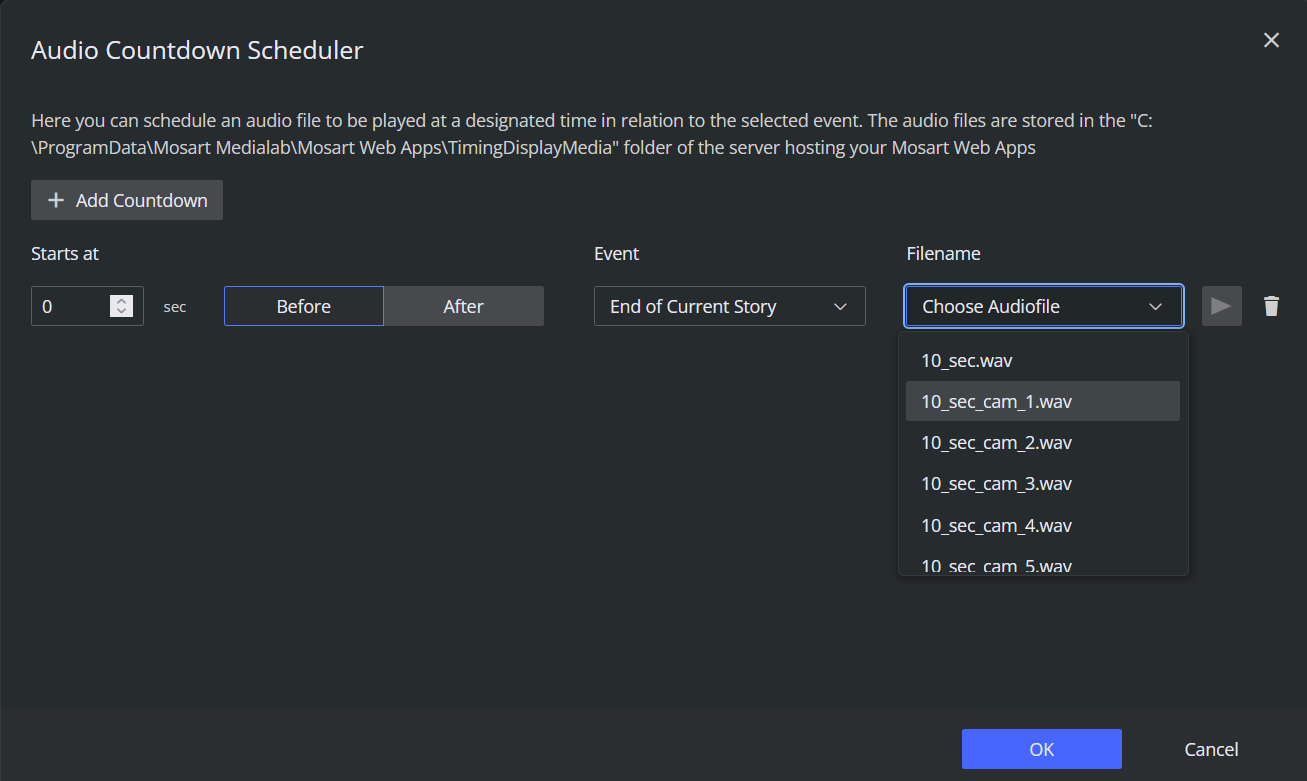Decrease Starts at seconds with down arrow

tap(121, 312)
